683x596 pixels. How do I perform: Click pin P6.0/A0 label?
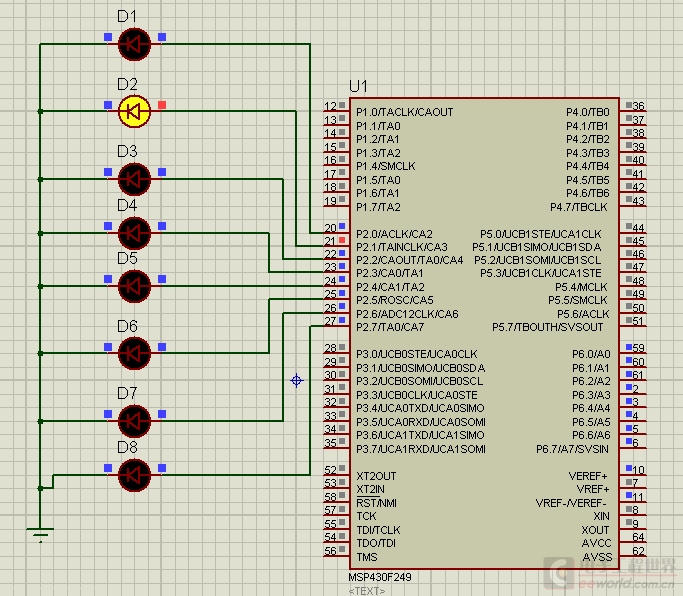[591, 354]
